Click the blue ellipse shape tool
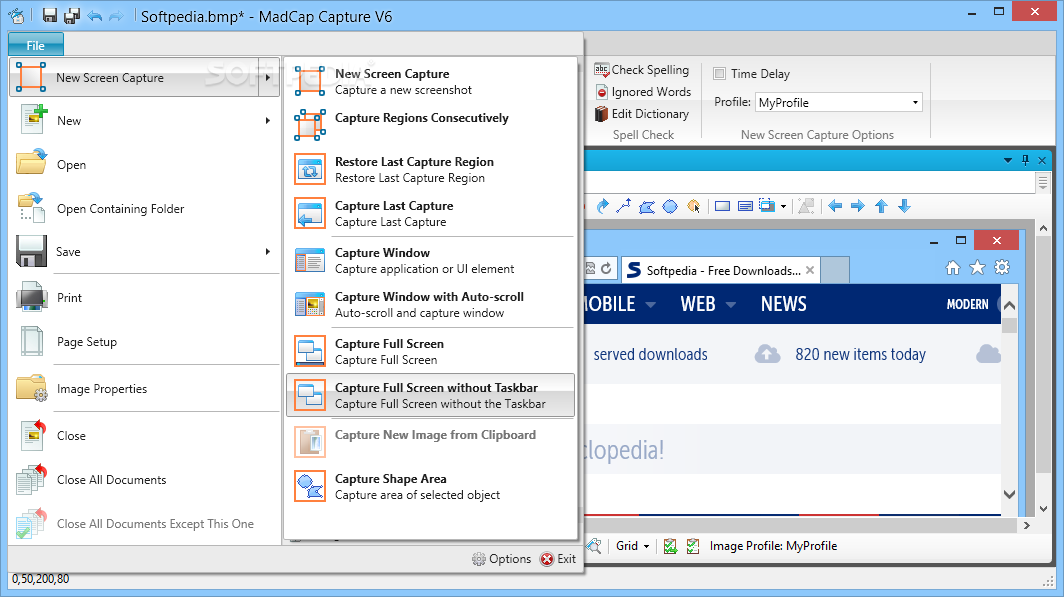Viewport: 1064px width, 597px height. click(x=670, y=206)
